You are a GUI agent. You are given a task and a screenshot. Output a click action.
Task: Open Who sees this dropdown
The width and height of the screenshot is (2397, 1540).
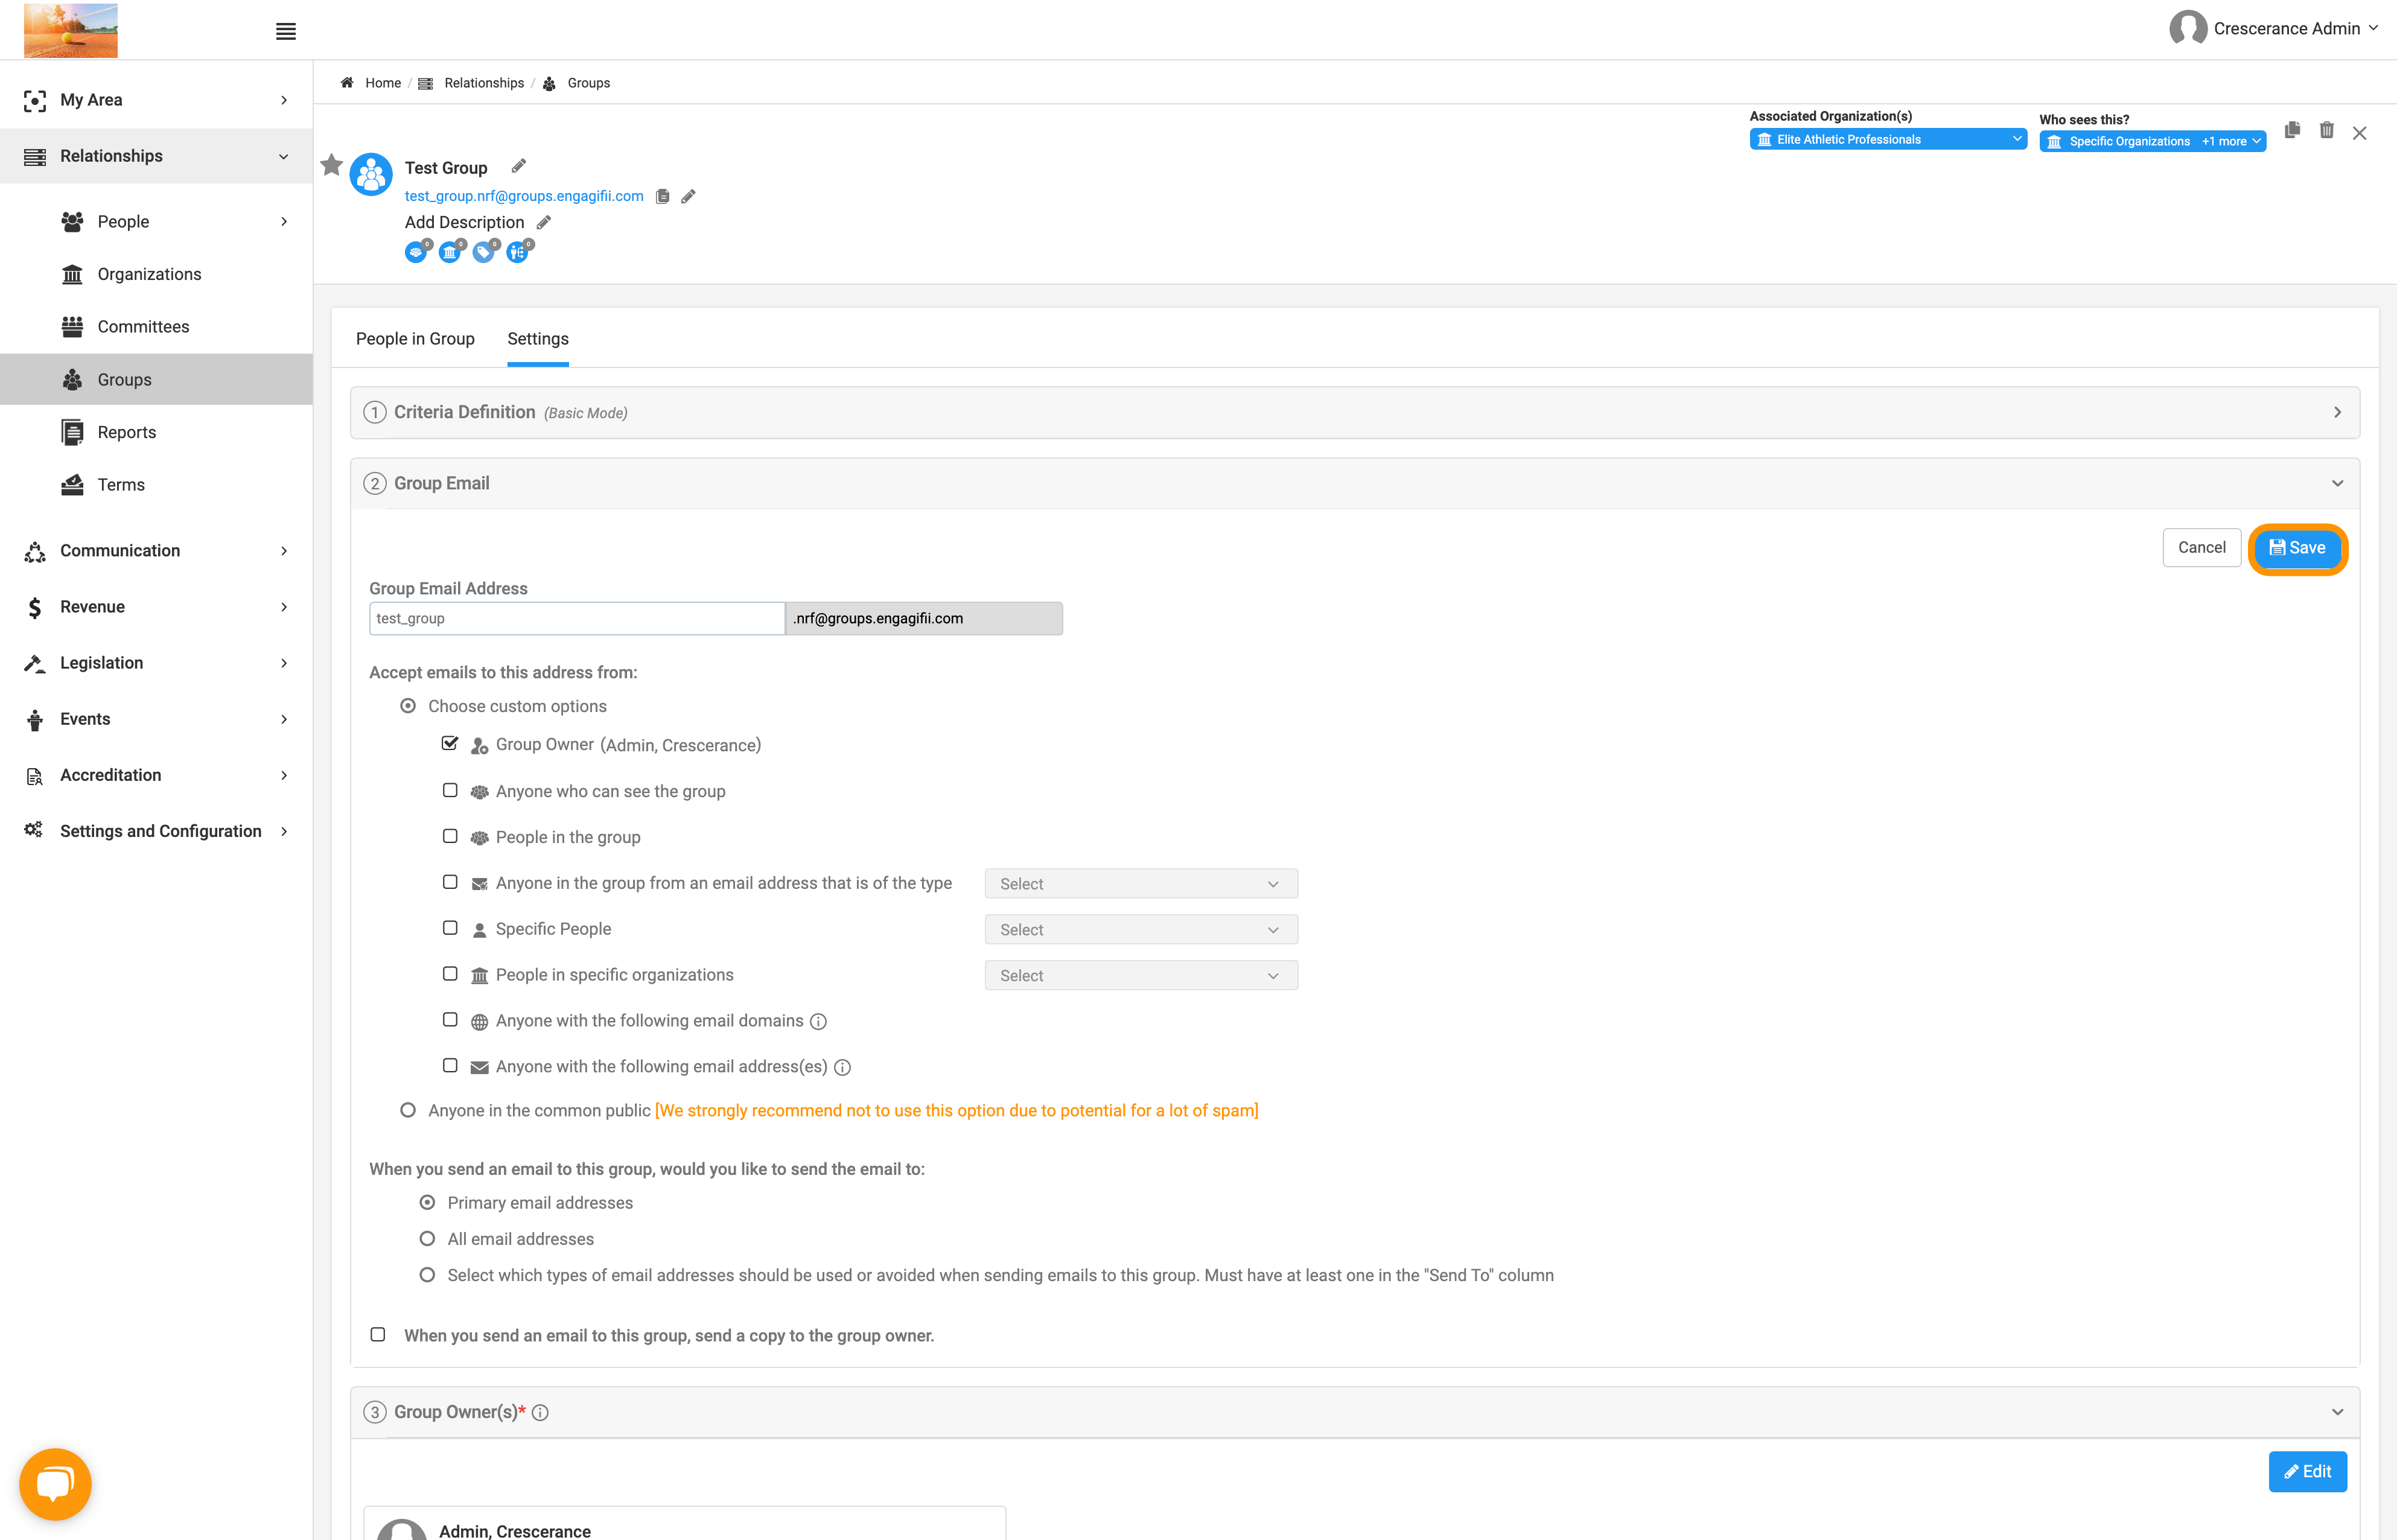pyautogui.click(x=2152, y=141)
